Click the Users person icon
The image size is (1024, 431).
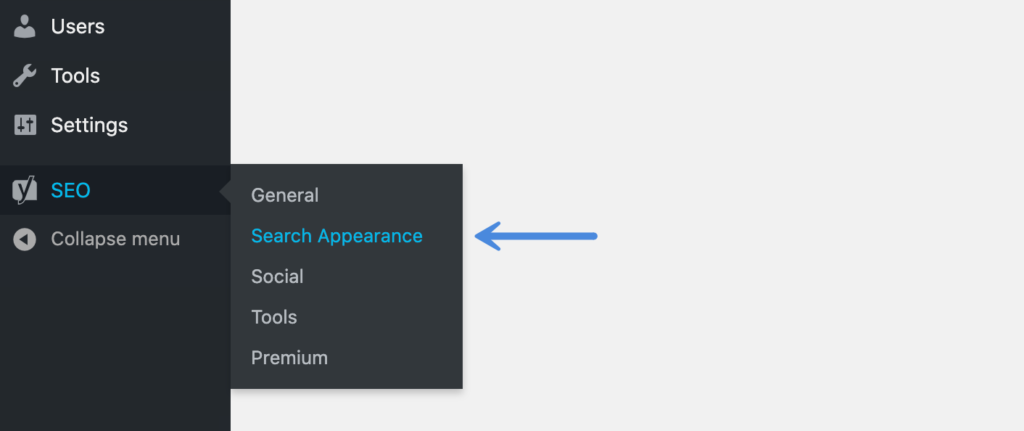click(25, 27)
